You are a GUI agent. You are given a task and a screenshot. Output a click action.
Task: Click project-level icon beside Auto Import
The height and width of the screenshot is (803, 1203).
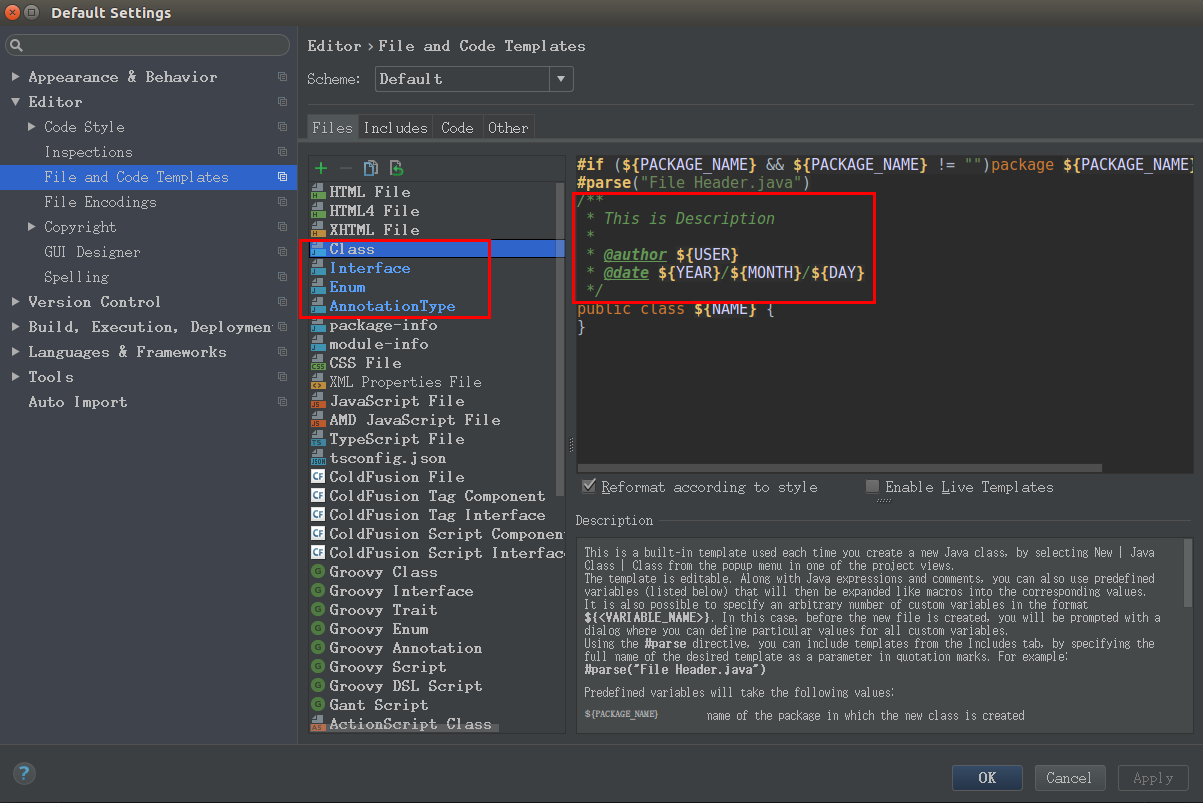(283, 402)
